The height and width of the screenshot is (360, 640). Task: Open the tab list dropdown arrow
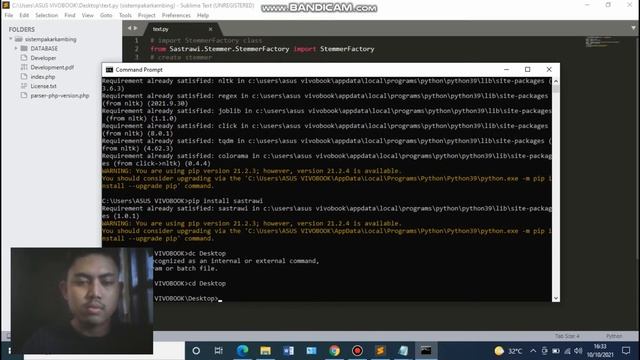633,28
